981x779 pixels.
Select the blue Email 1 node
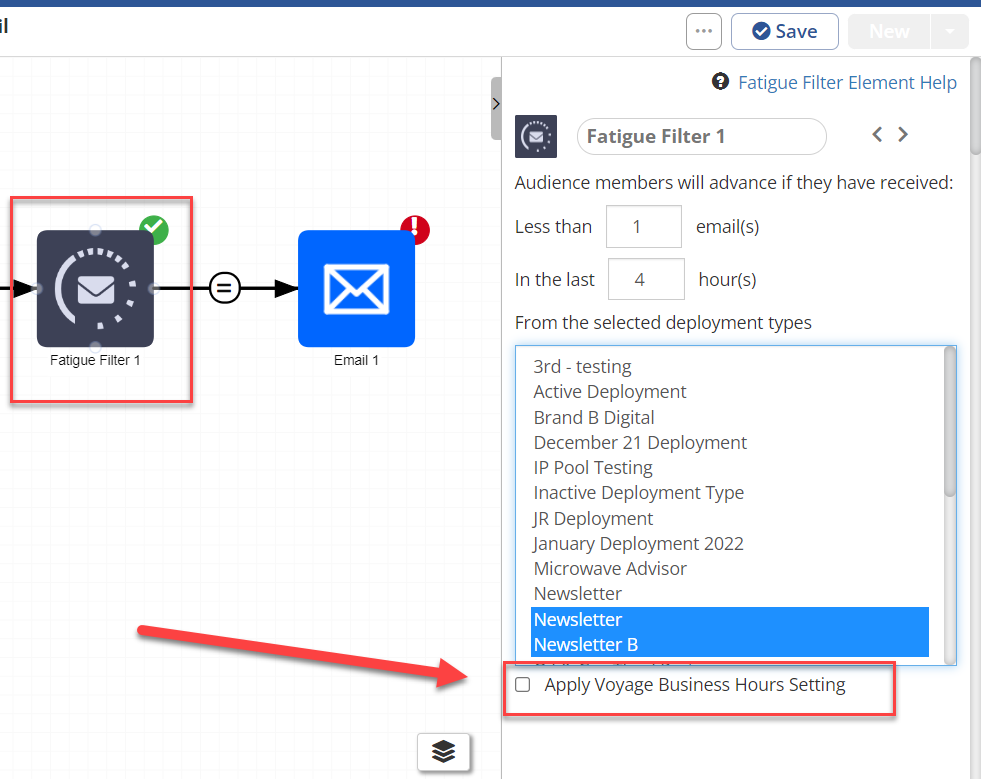click(x=356, y=289)
